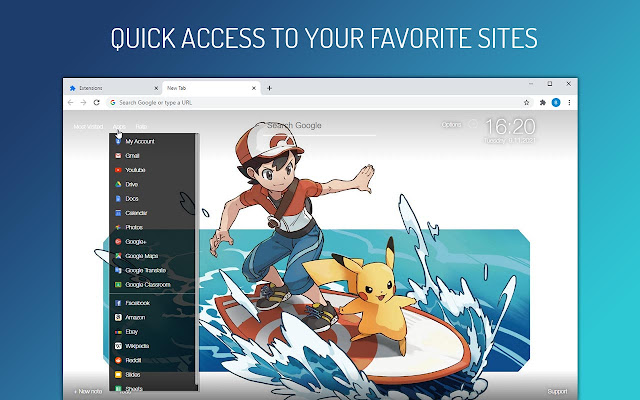The image size is (640, 400).
Task: Close the Extensions tab
Action: pos(156,88)
